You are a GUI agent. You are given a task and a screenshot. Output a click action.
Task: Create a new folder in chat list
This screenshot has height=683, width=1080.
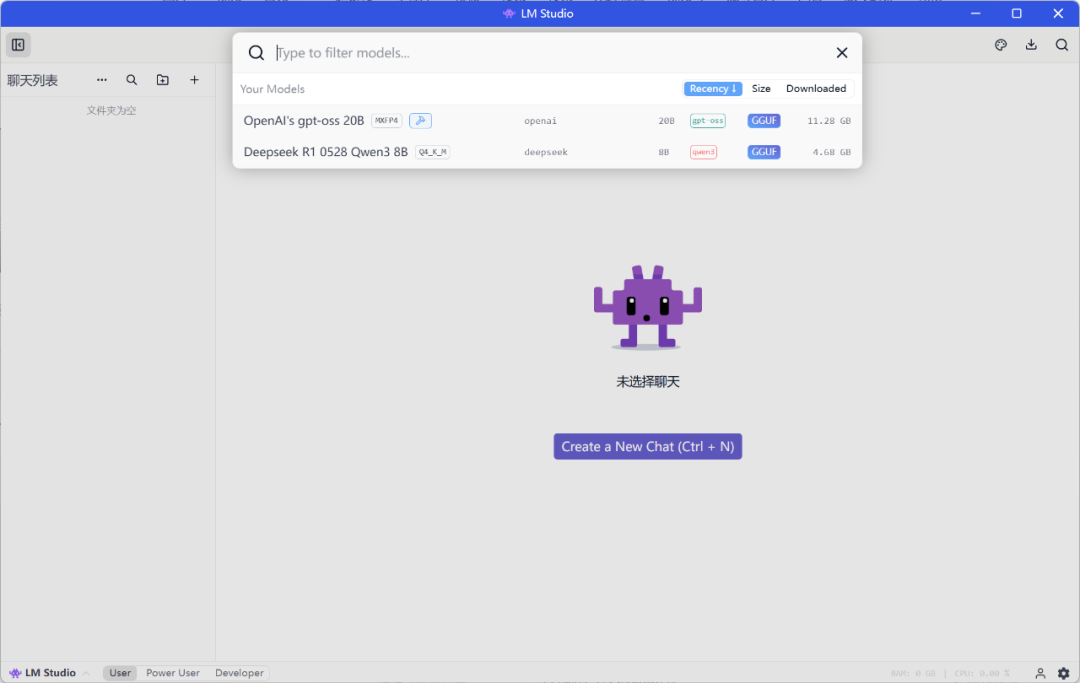(163, 80)
